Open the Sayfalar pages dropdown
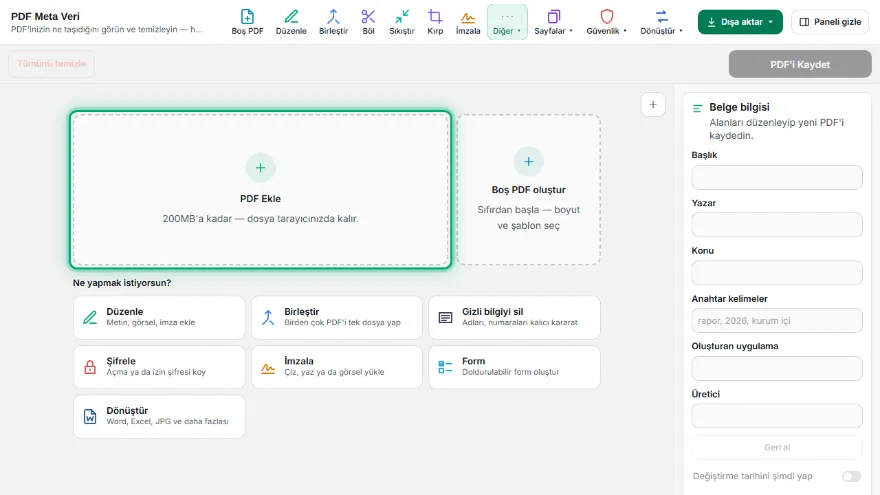The image size is (880, 495). 553,22
